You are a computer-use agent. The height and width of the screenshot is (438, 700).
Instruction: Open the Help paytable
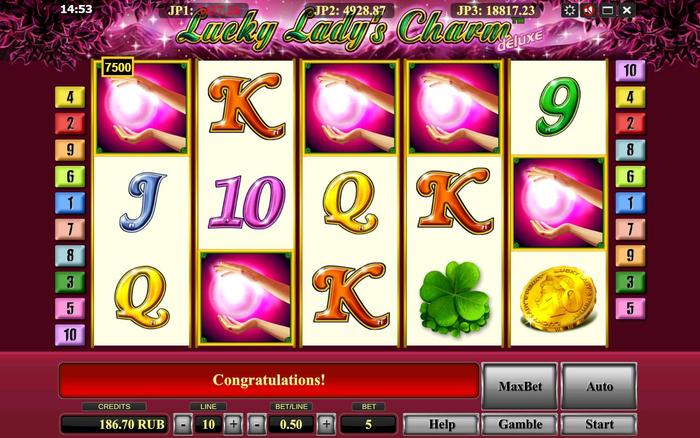442,424
